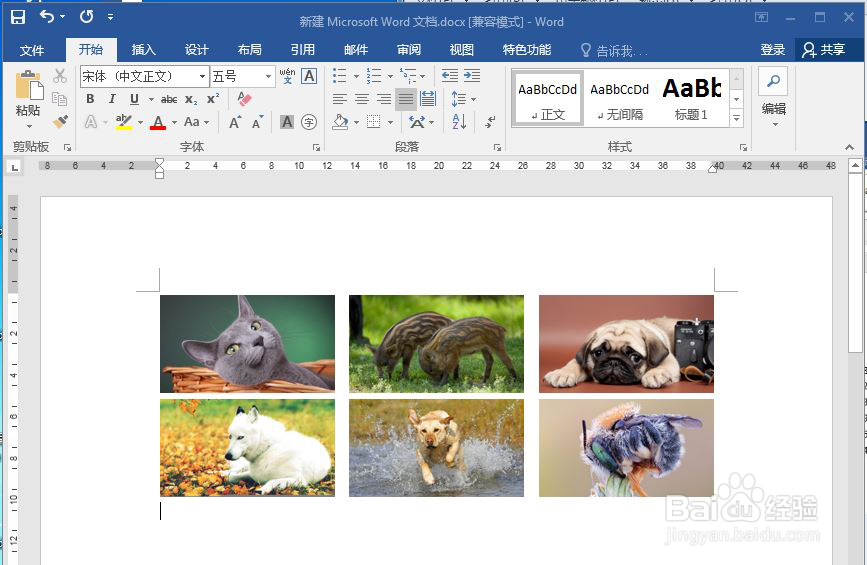Align the text to the right

point(384,99)
